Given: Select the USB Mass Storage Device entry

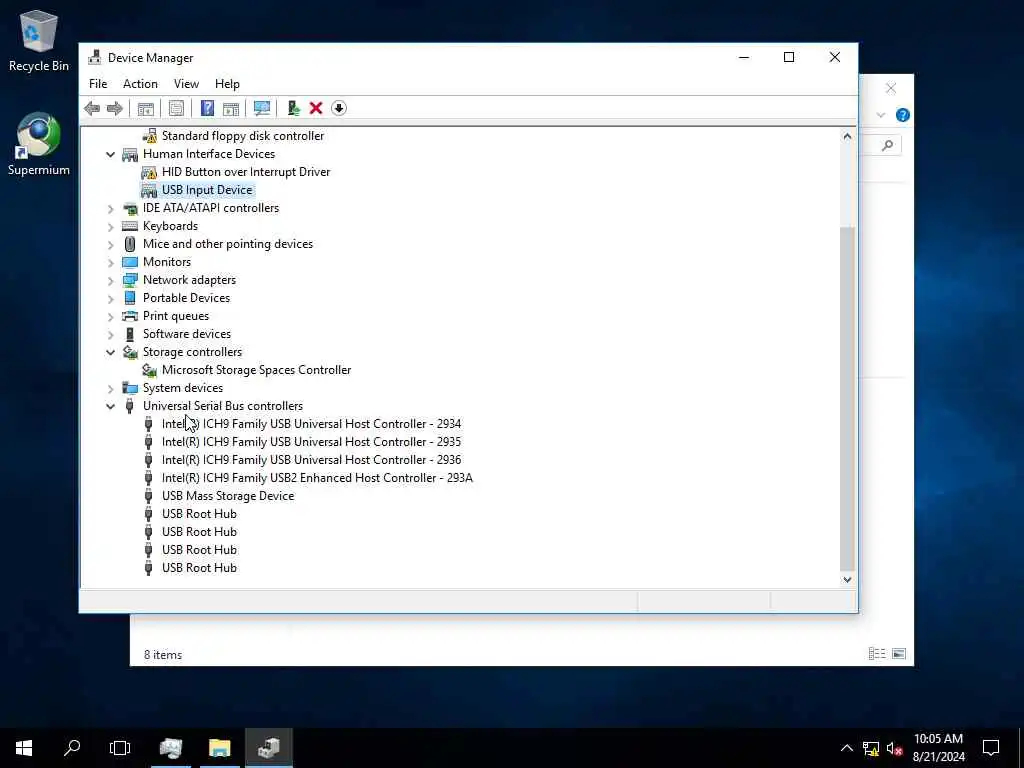Looking at the screenshot, I should [228, 496].
